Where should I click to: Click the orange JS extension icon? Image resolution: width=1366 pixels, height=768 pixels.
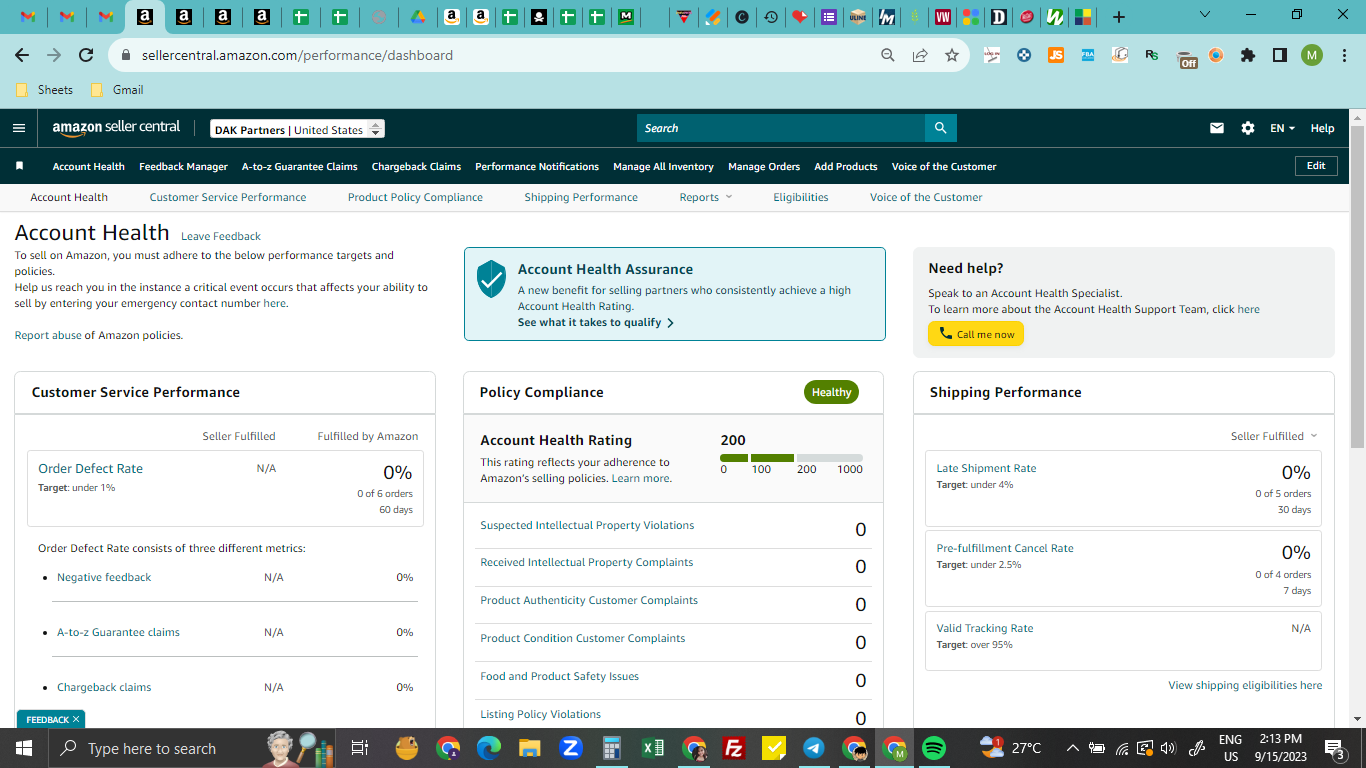click(x=1056, y=55)
